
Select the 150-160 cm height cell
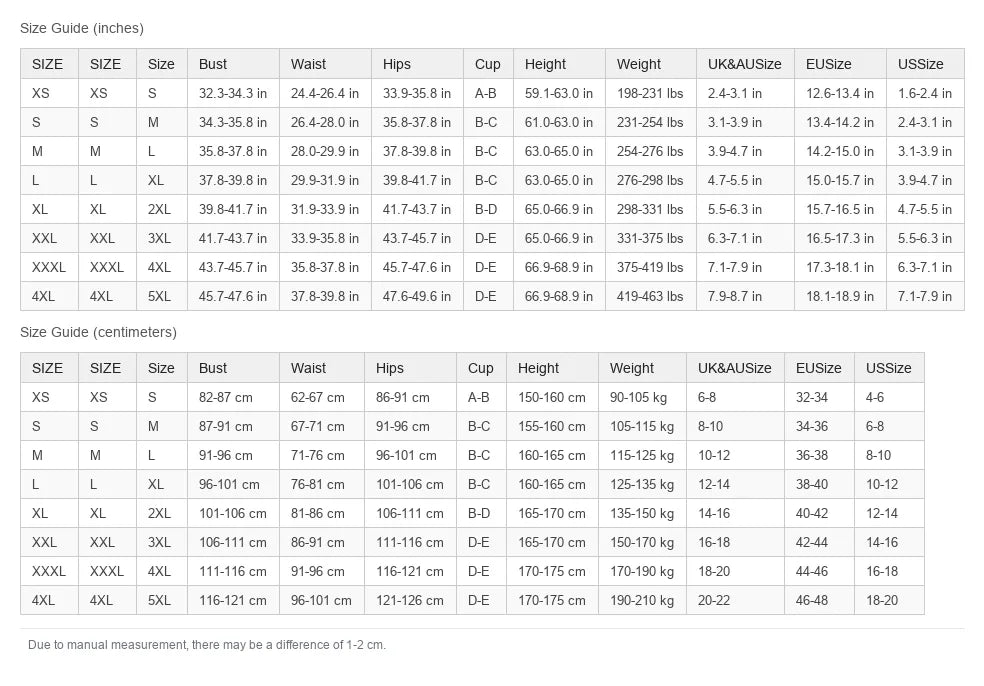tap(552, 397)
